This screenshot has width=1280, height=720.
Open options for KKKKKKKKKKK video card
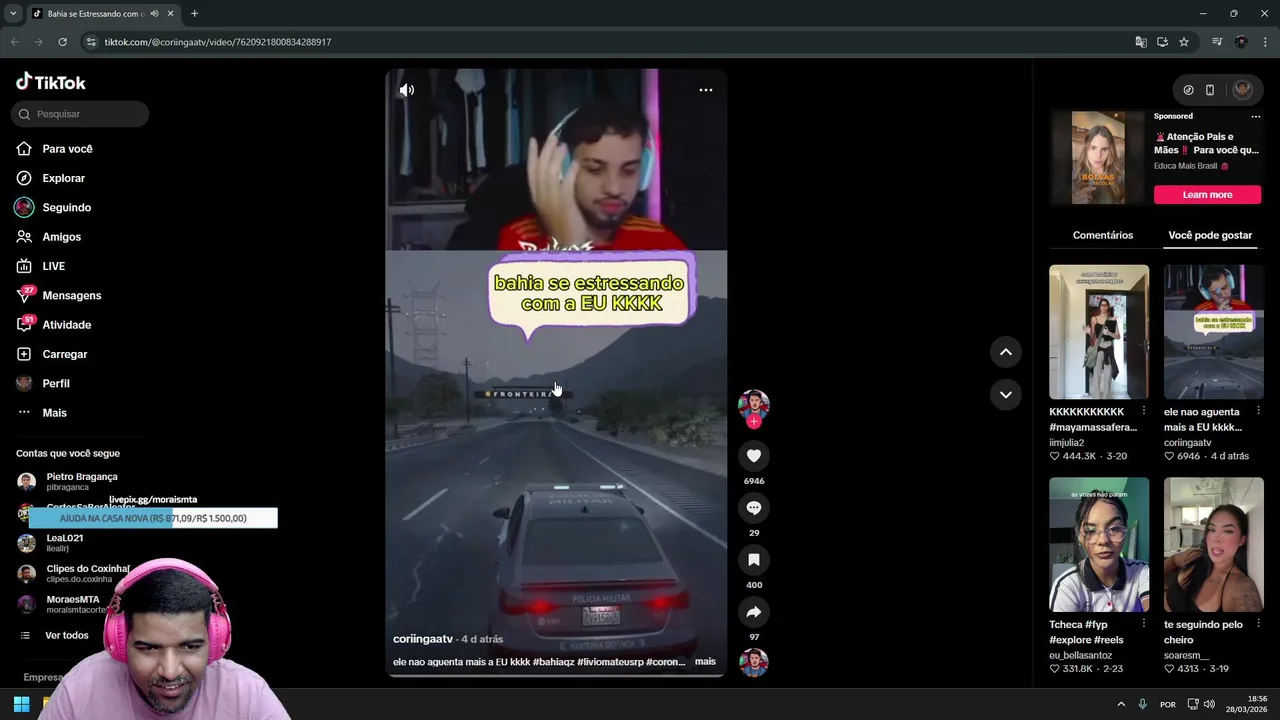click(1144, 411)
